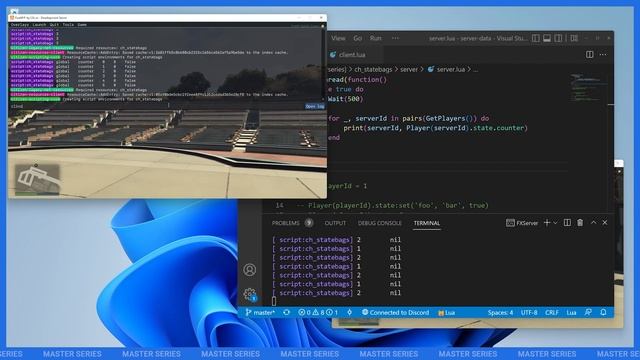This screenshot has height=360, width=640.
Task: Open the Go menu in VS Code
Action: click(x=358, y=38)
